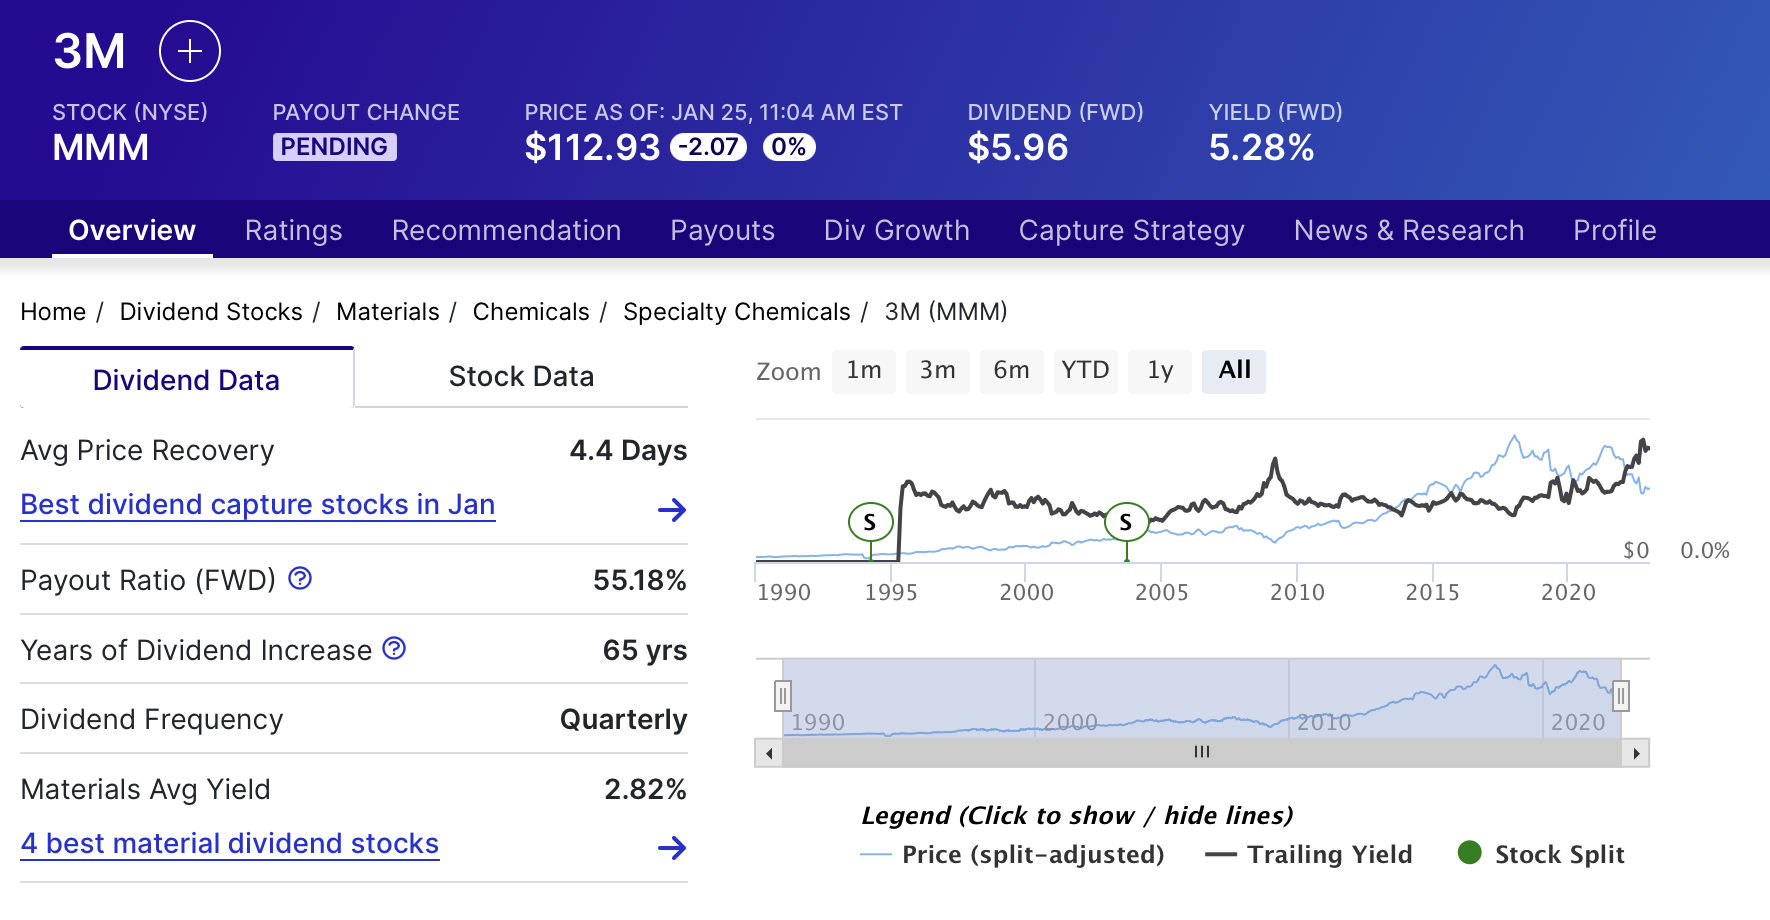Set chart zoom to 6m
Viewport: 1770px width, 920px height.
coord(1012,371)
